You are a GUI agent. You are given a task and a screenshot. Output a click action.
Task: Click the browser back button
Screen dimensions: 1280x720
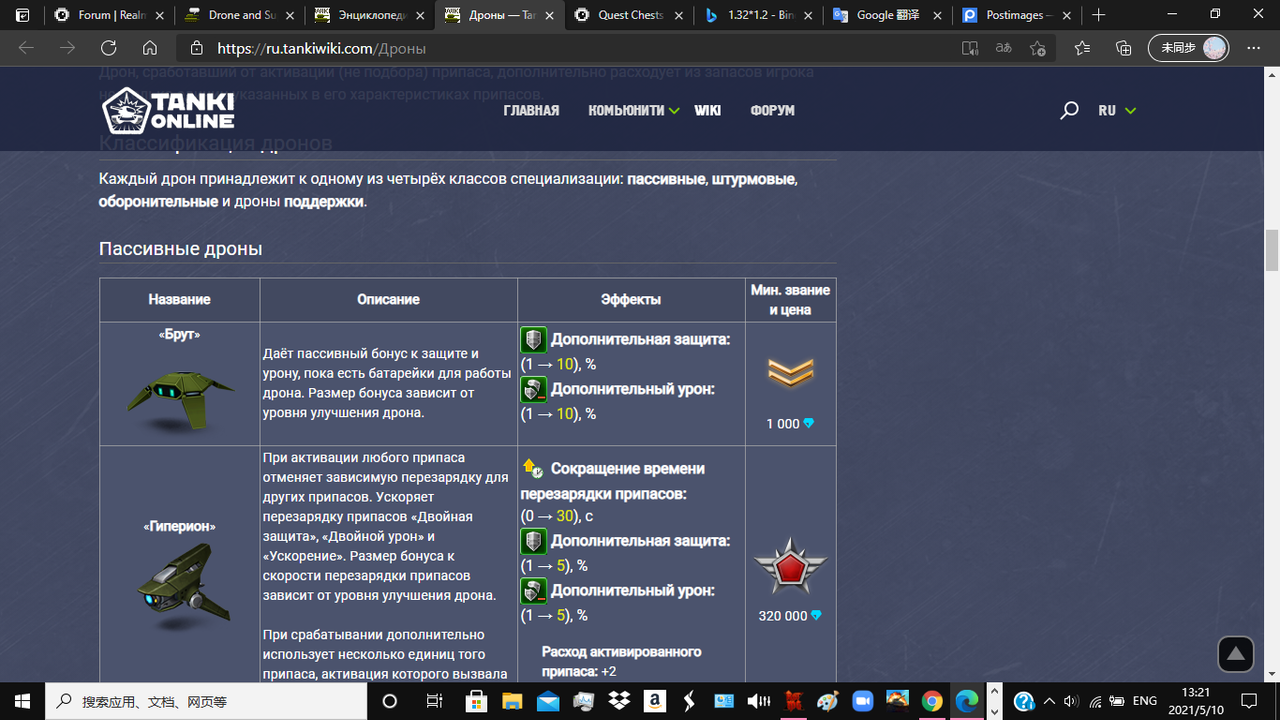26,48
